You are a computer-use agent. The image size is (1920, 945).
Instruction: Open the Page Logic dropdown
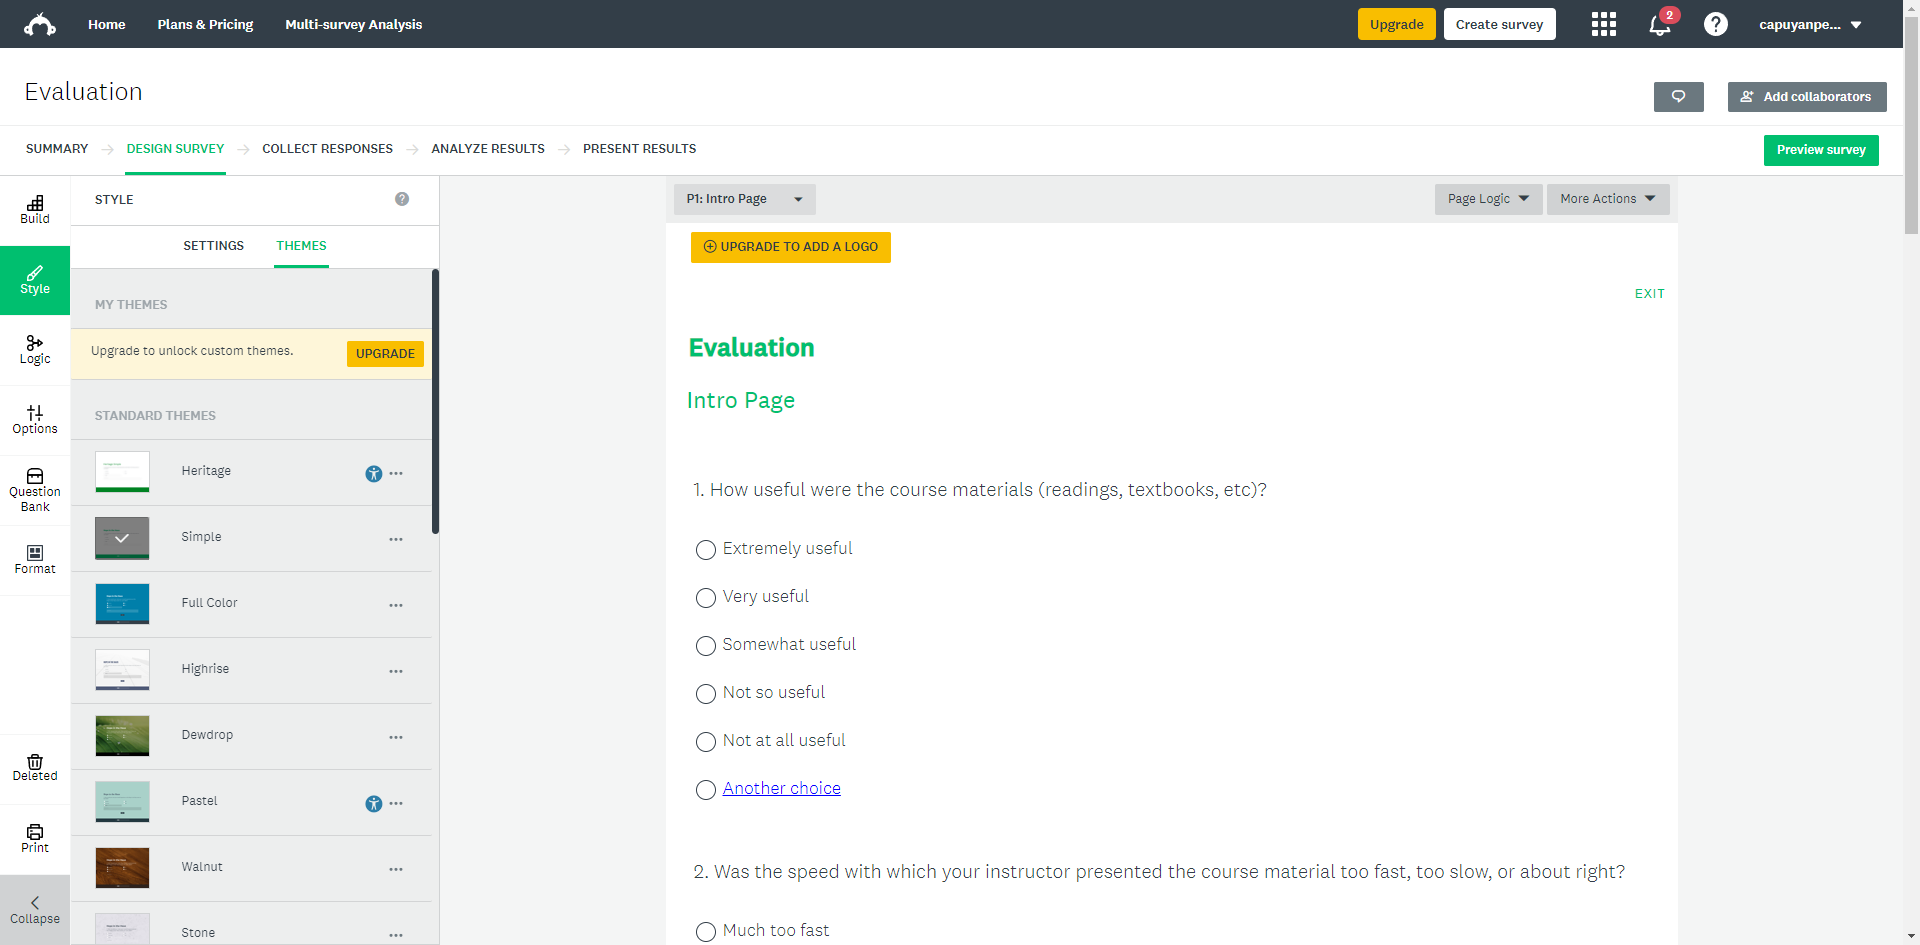point(1488,199)
